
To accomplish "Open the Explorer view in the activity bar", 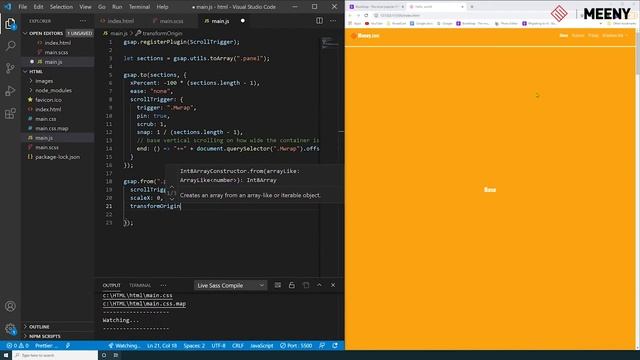I will pos(10,24).
